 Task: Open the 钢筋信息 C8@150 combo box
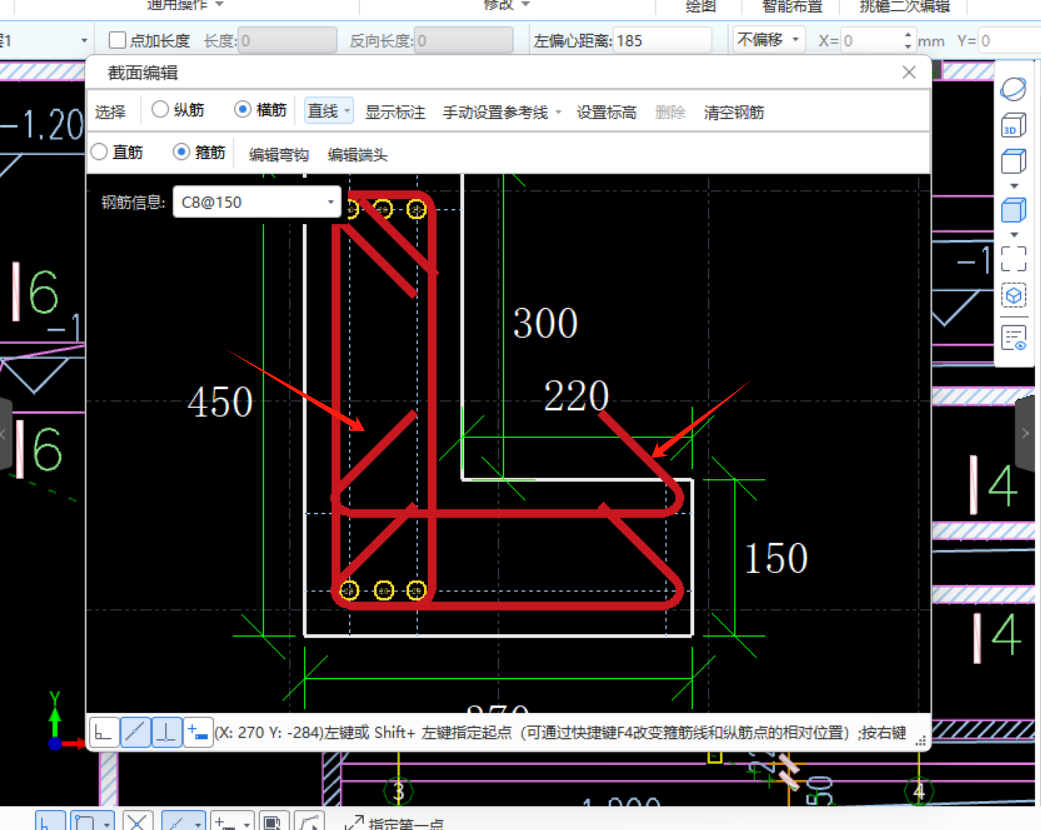point(257,202)
